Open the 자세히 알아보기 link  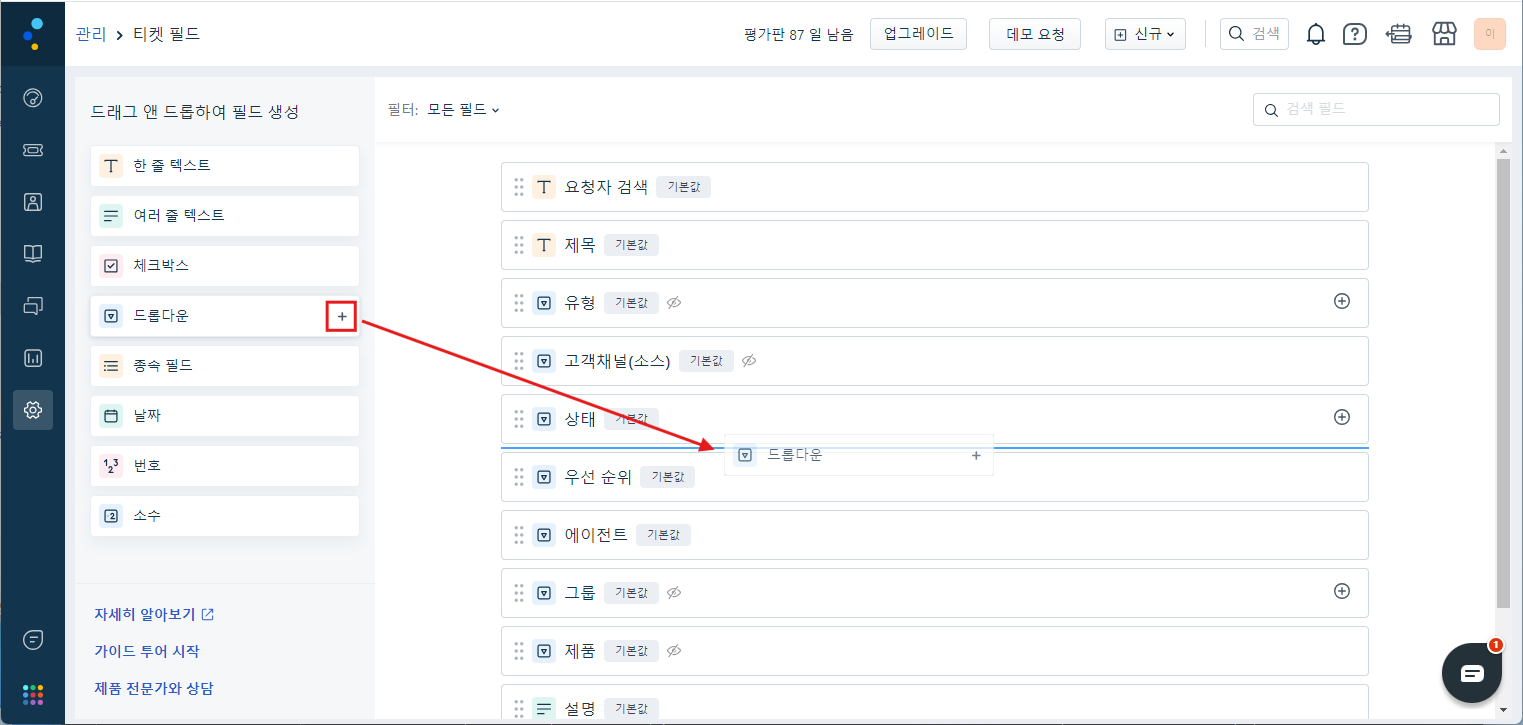[154, 614]
